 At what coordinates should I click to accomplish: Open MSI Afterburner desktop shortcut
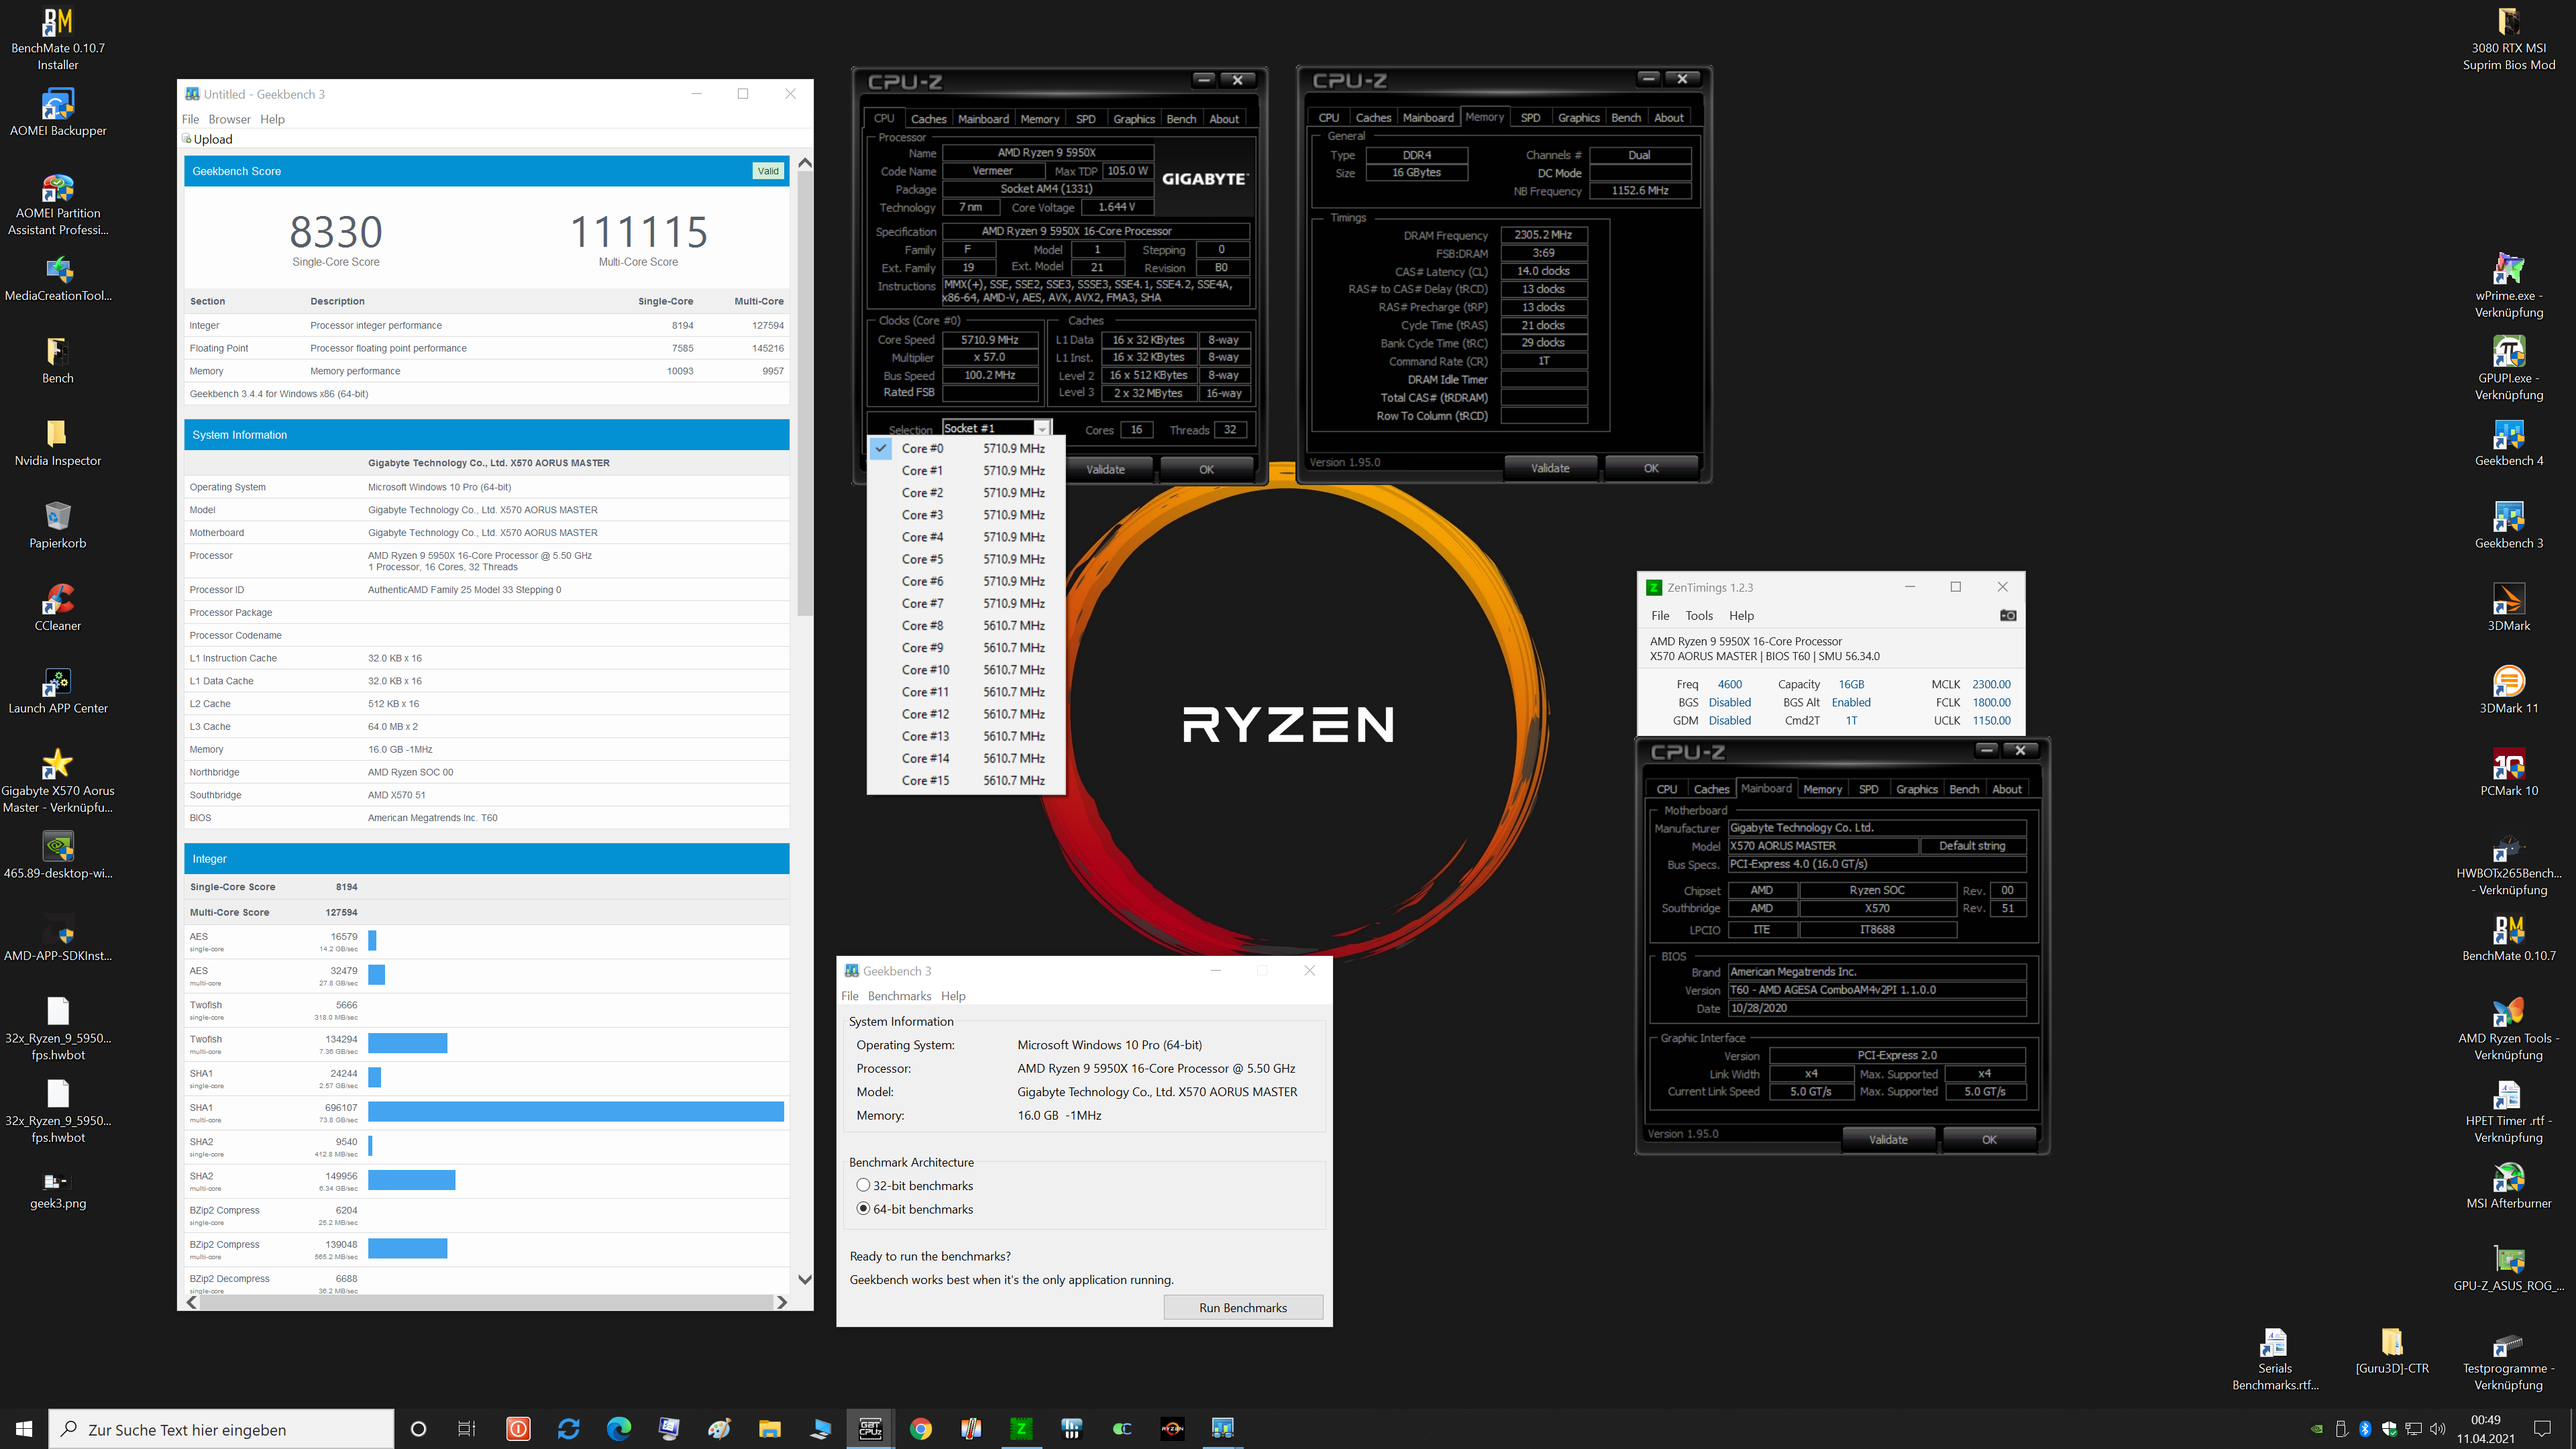(x=2508, y=1186)
